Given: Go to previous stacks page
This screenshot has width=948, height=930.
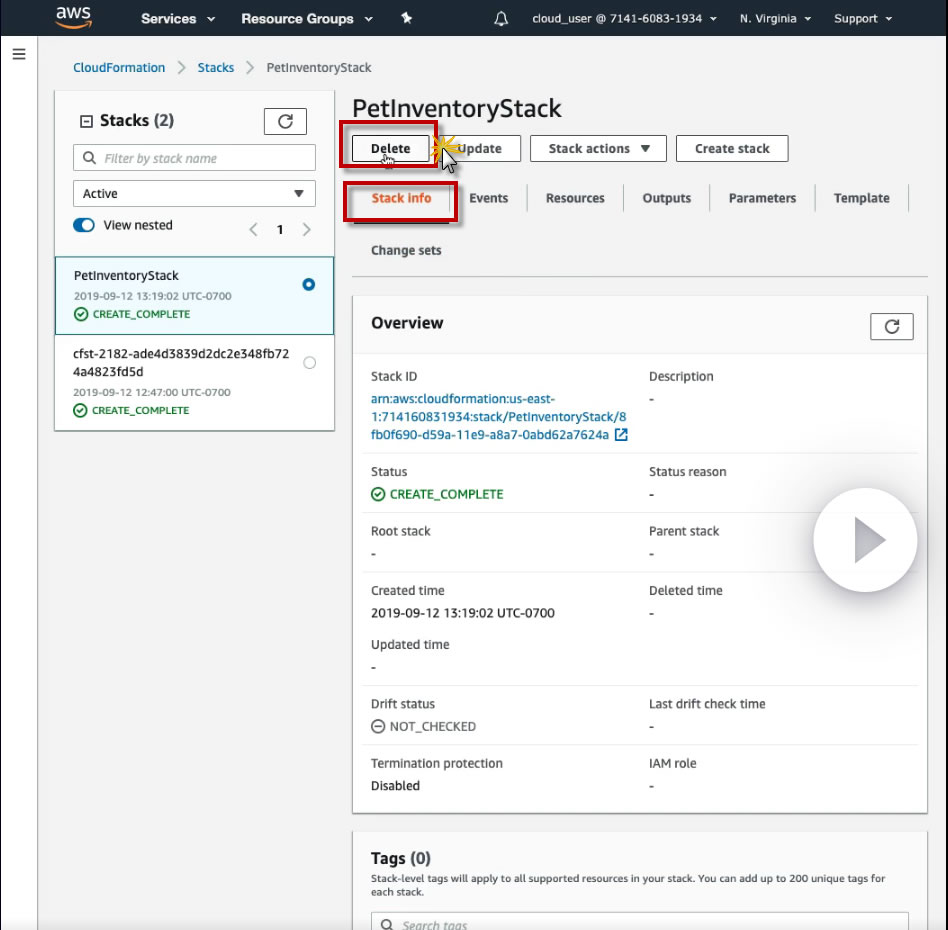Looking at the screenshot, I should click(x=253, y=229).
